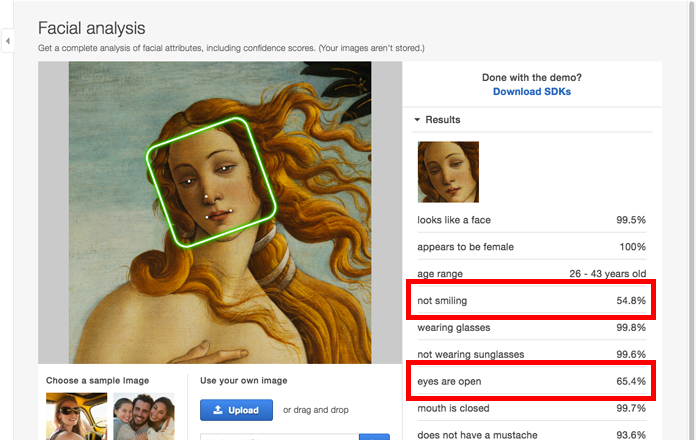
Task: Click the highlighted 'not smiling' row
Action: click(x=531, y=300)
